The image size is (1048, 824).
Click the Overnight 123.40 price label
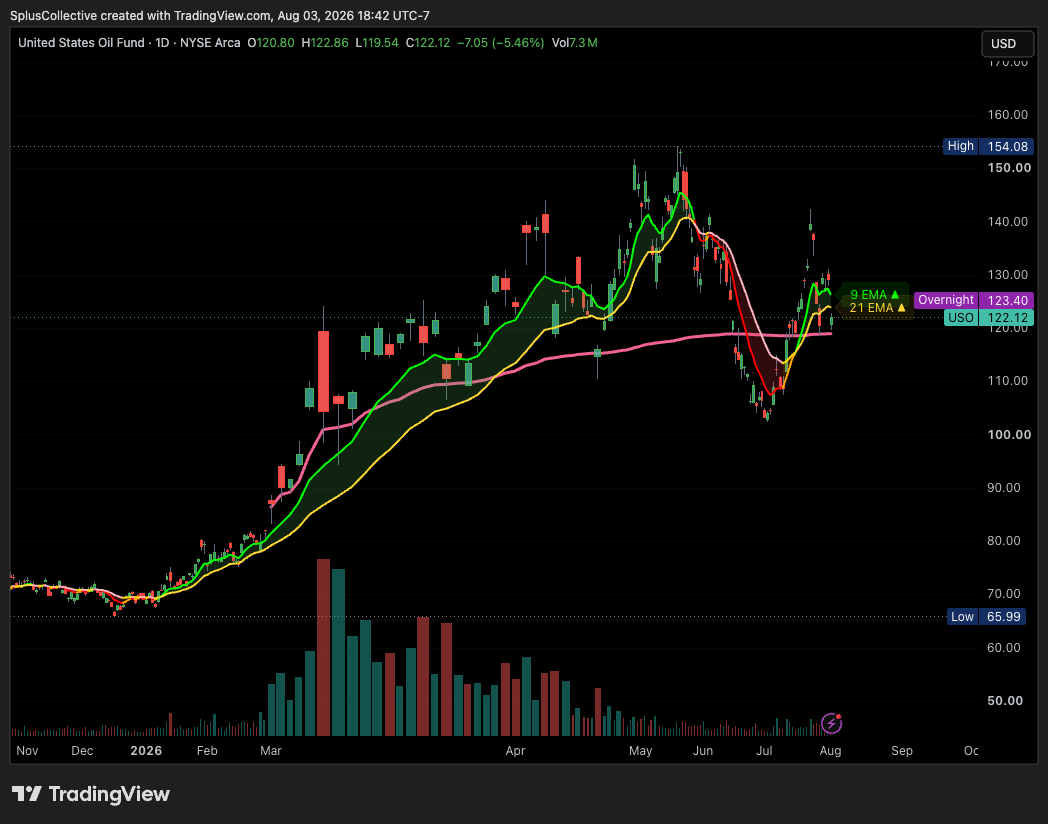(974, 300)
